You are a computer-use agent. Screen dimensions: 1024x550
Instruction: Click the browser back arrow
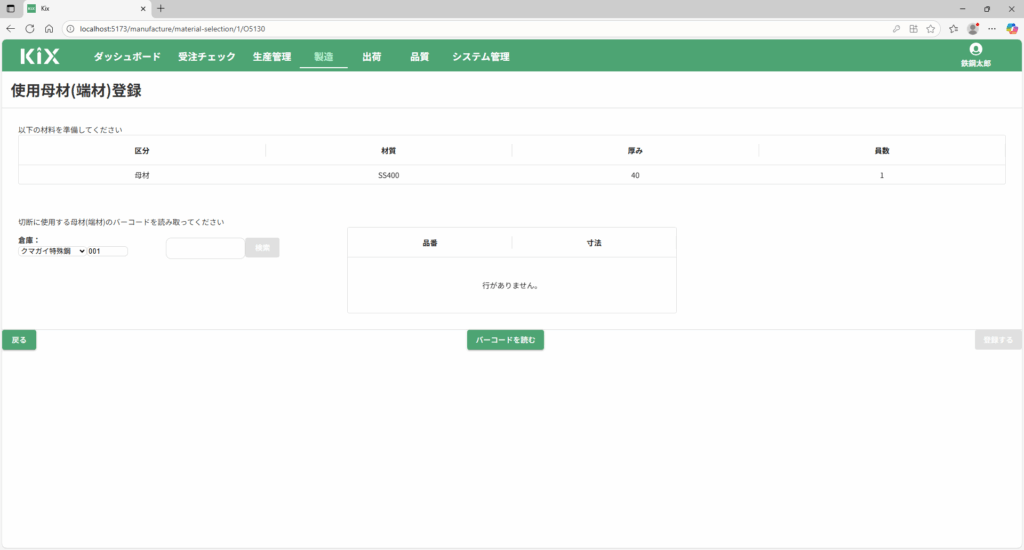point(10,29)
